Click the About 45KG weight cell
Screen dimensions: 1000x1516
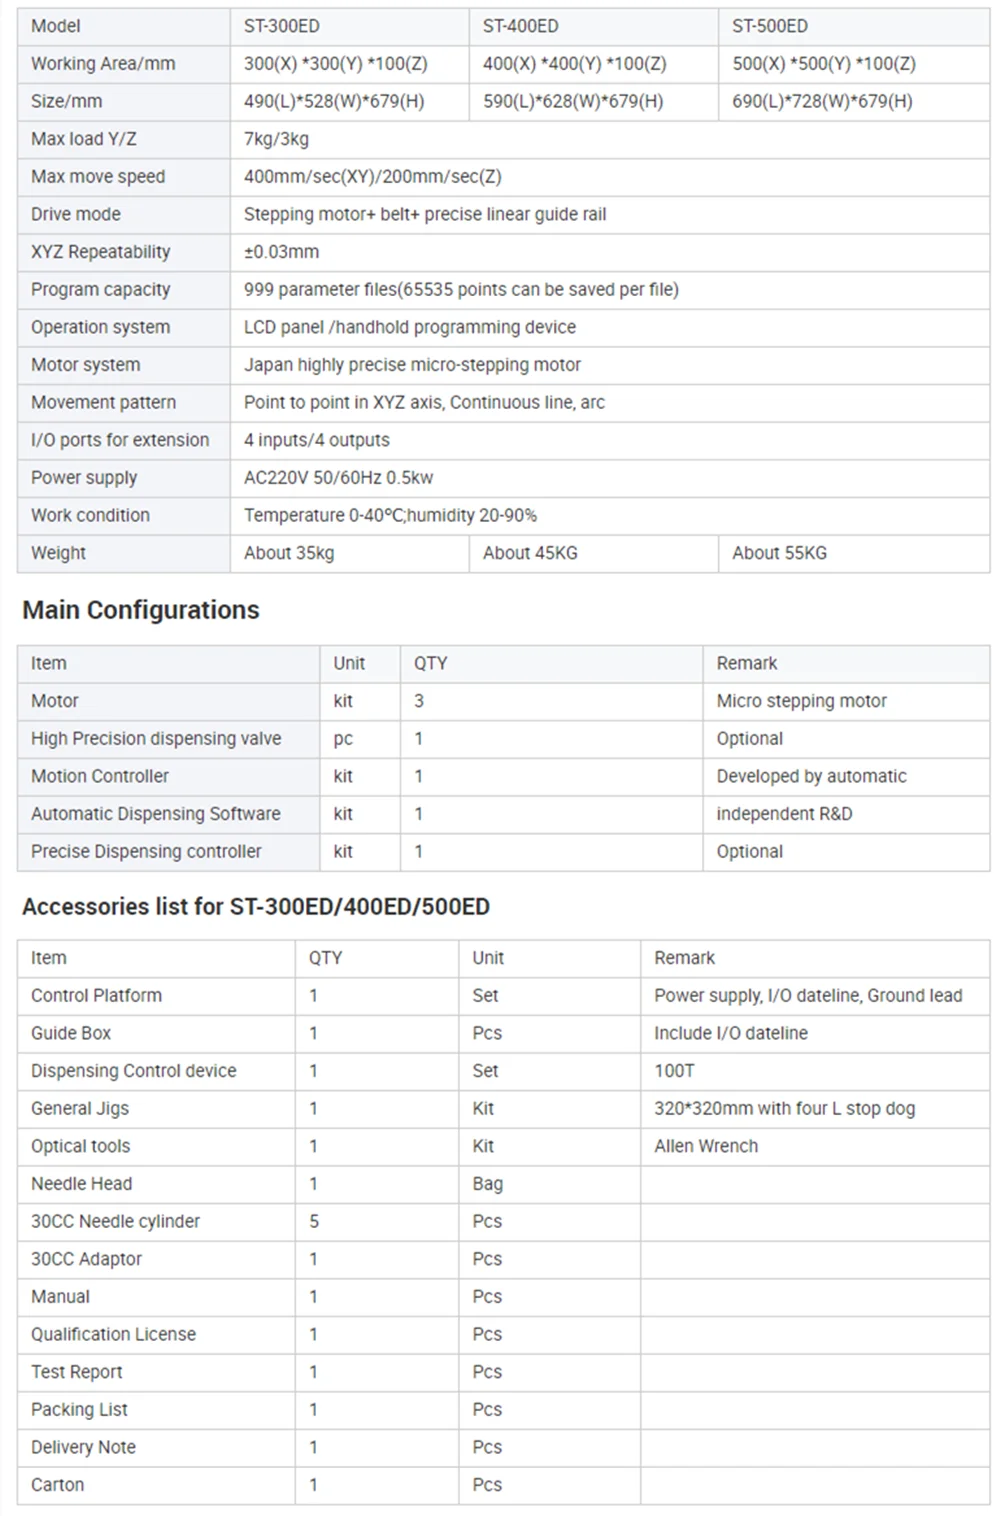(594, 553)
